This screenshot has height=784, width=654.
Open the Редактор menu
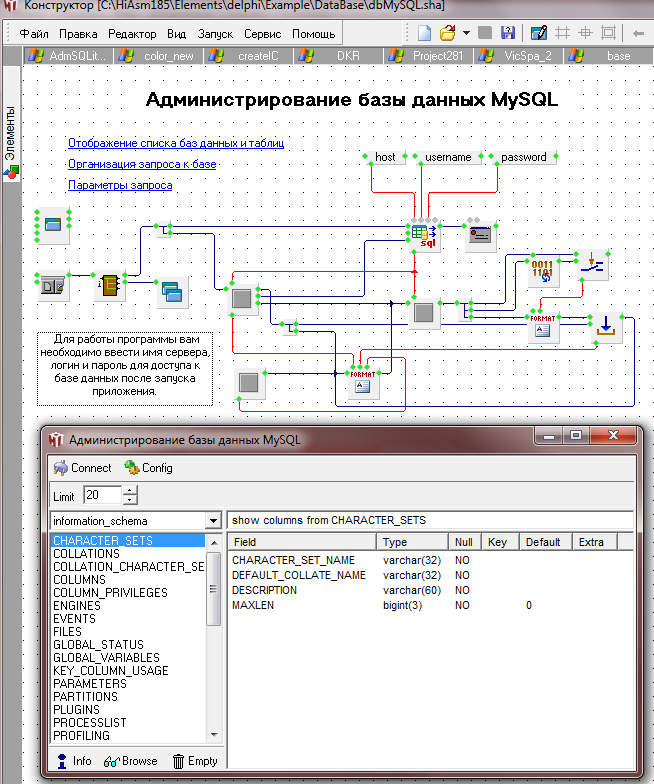point(132,34)
